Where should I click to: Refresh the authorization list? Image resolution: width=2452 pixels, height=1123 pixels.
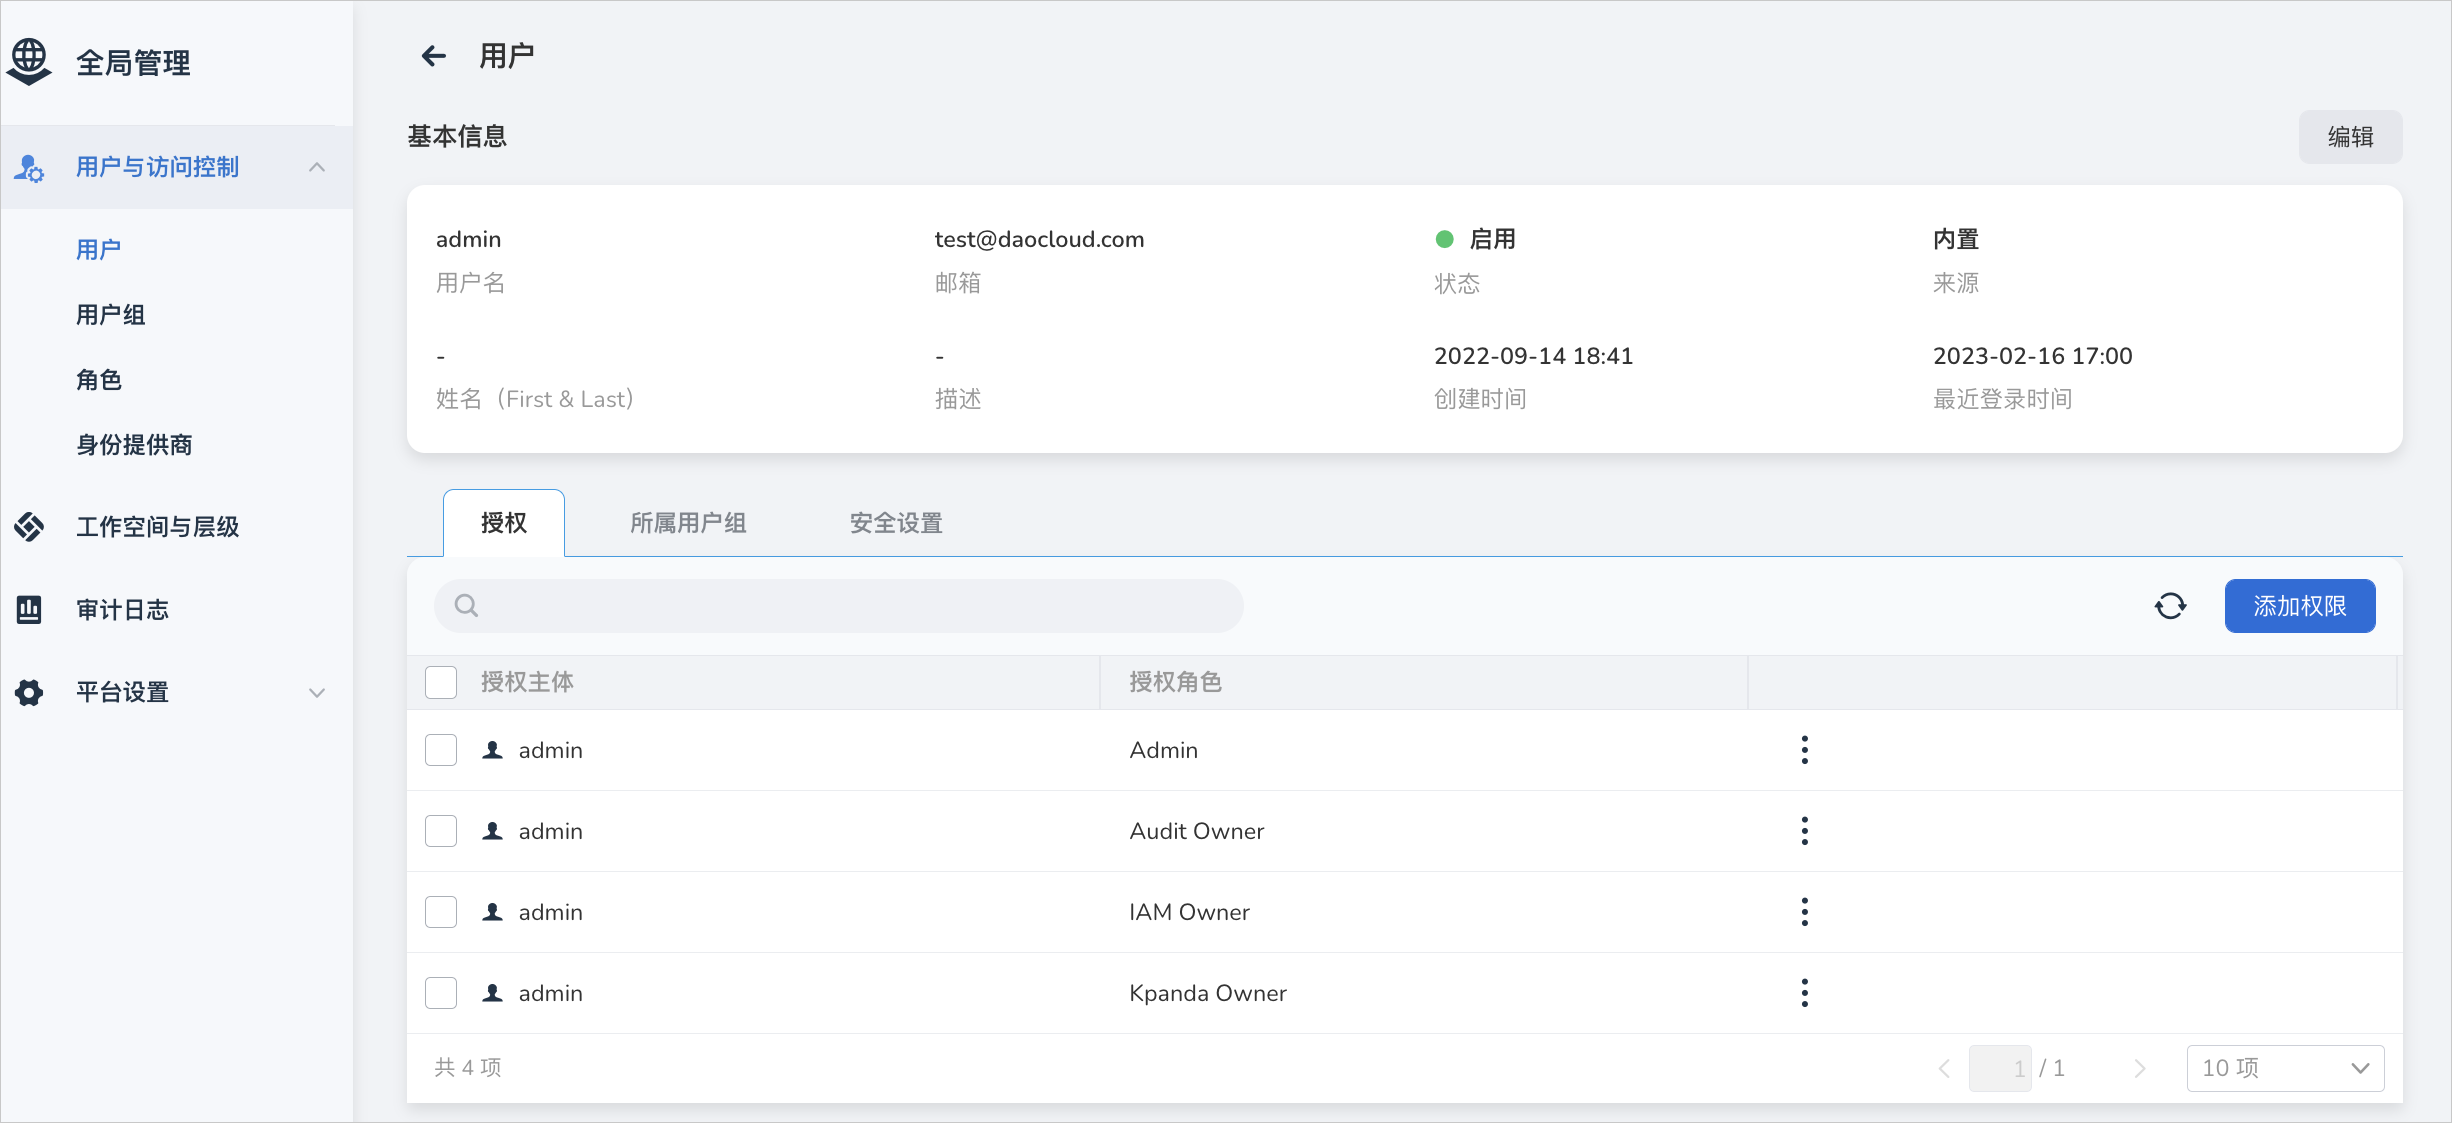[2170, 606]
